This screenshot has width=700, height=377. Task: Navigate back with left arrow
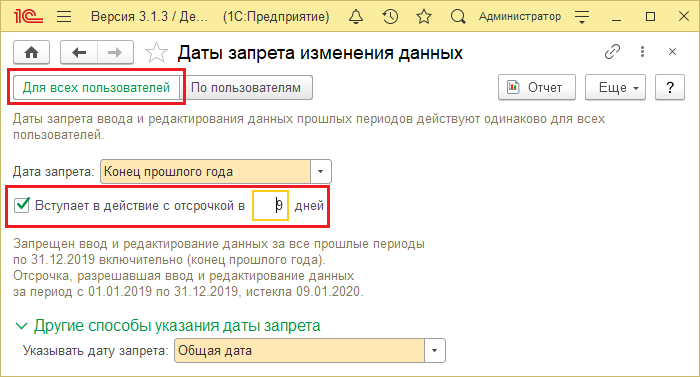79,53
